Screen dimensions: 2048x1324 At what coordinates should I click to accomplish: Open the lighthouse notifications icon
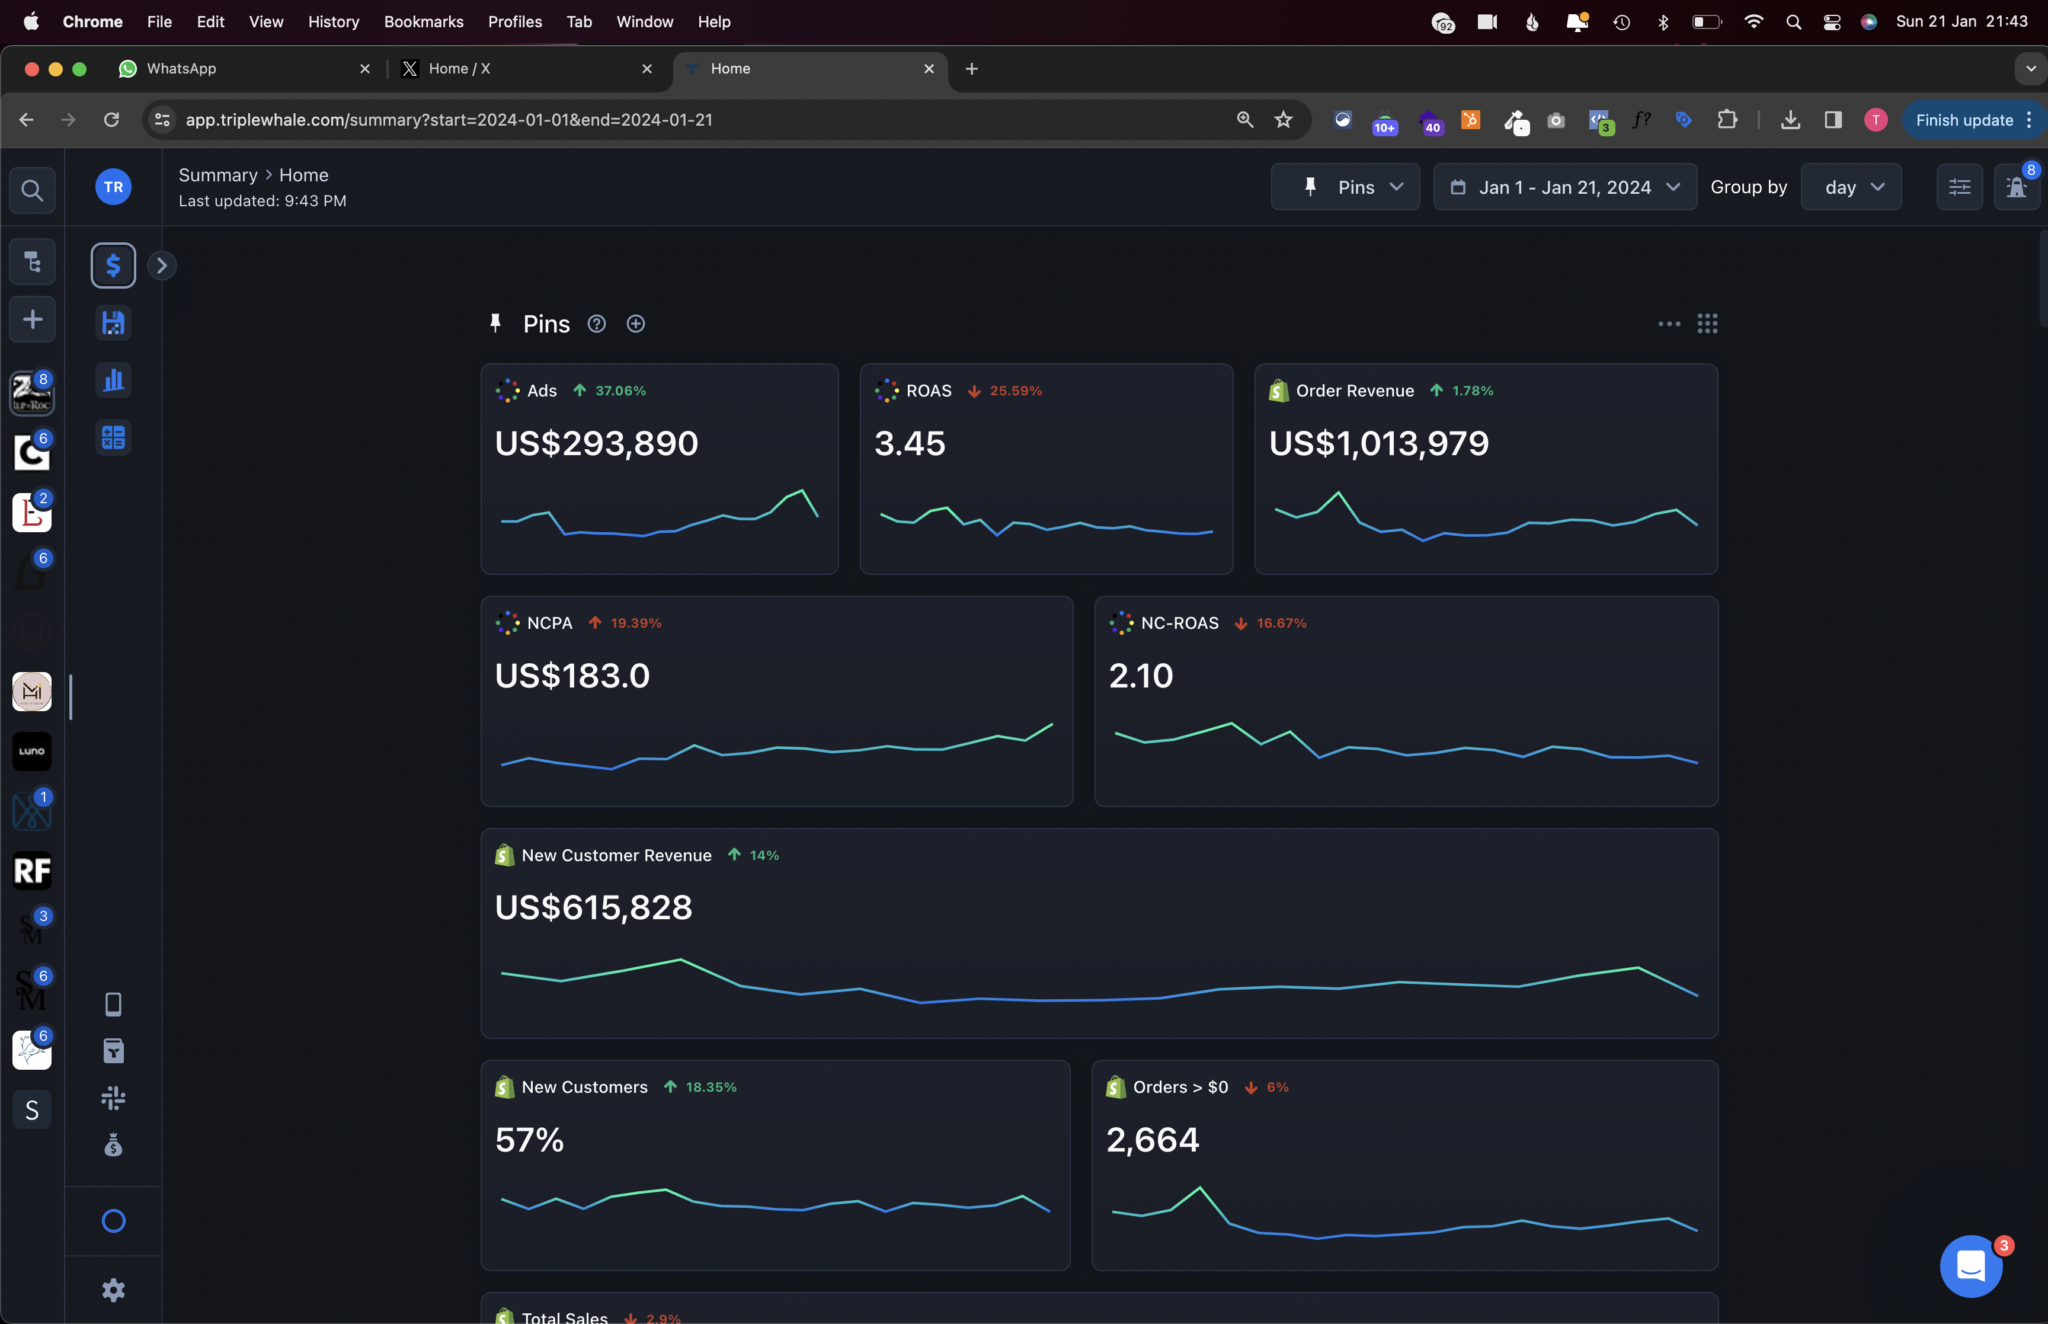2017,187
